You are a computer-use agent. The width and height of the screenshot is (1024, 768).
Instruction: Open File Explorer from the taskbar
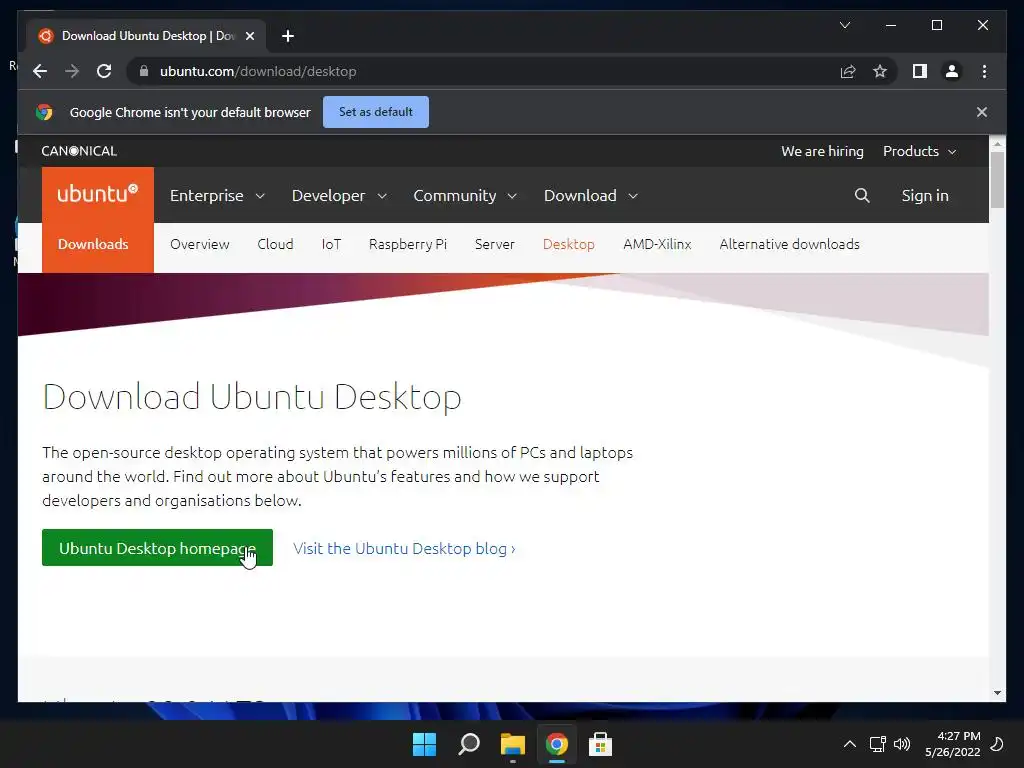coord(513,744)
